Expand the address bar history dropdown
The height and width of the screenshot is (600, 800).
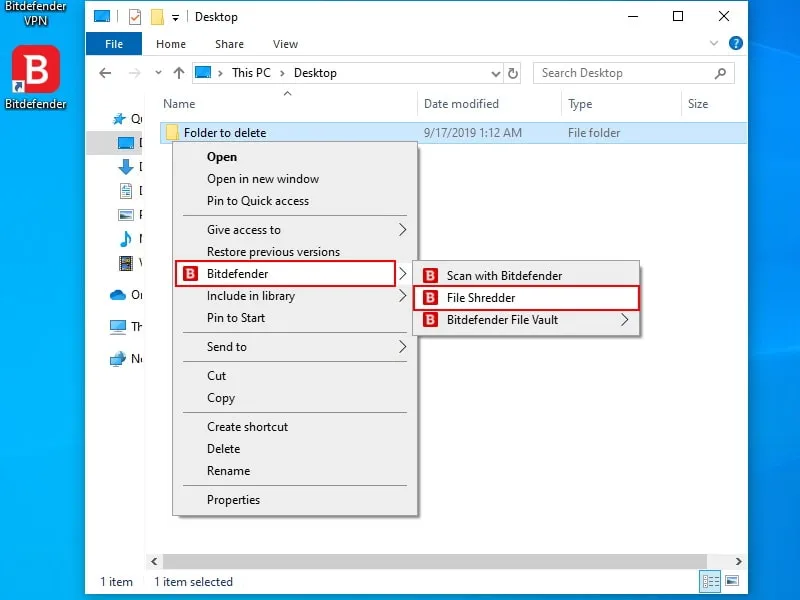point(495,73)
